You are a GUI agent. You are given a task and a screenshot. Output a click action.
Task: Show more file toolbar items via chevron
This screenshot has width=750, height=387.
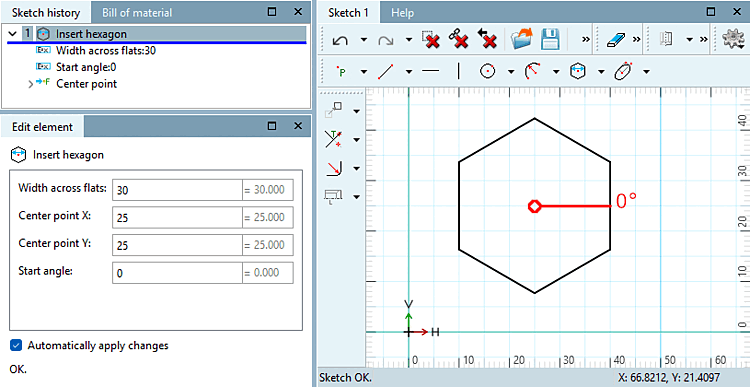[586, 40]
